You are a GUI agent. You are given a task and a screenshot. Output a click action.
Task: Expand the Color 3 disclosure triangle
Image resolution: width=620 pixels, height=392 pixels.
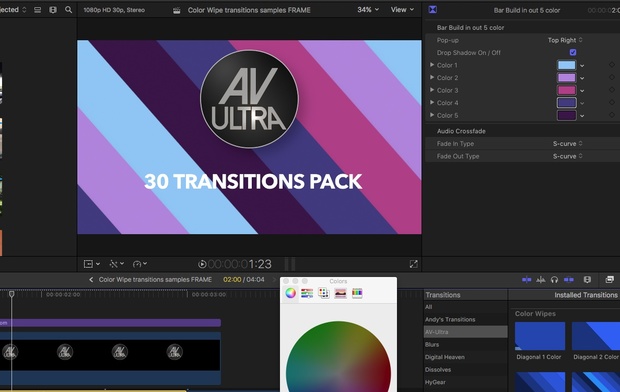(x=432, y=90)
